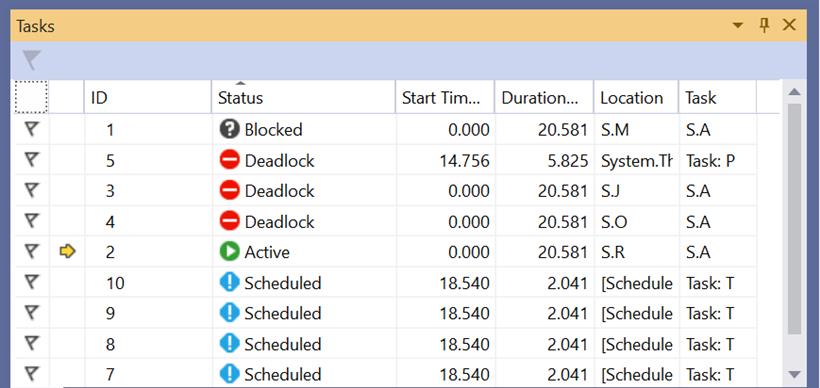Click the red Deadlock icon for task 4
Viewport: 820px width, 388px height.
coord(230,221)
